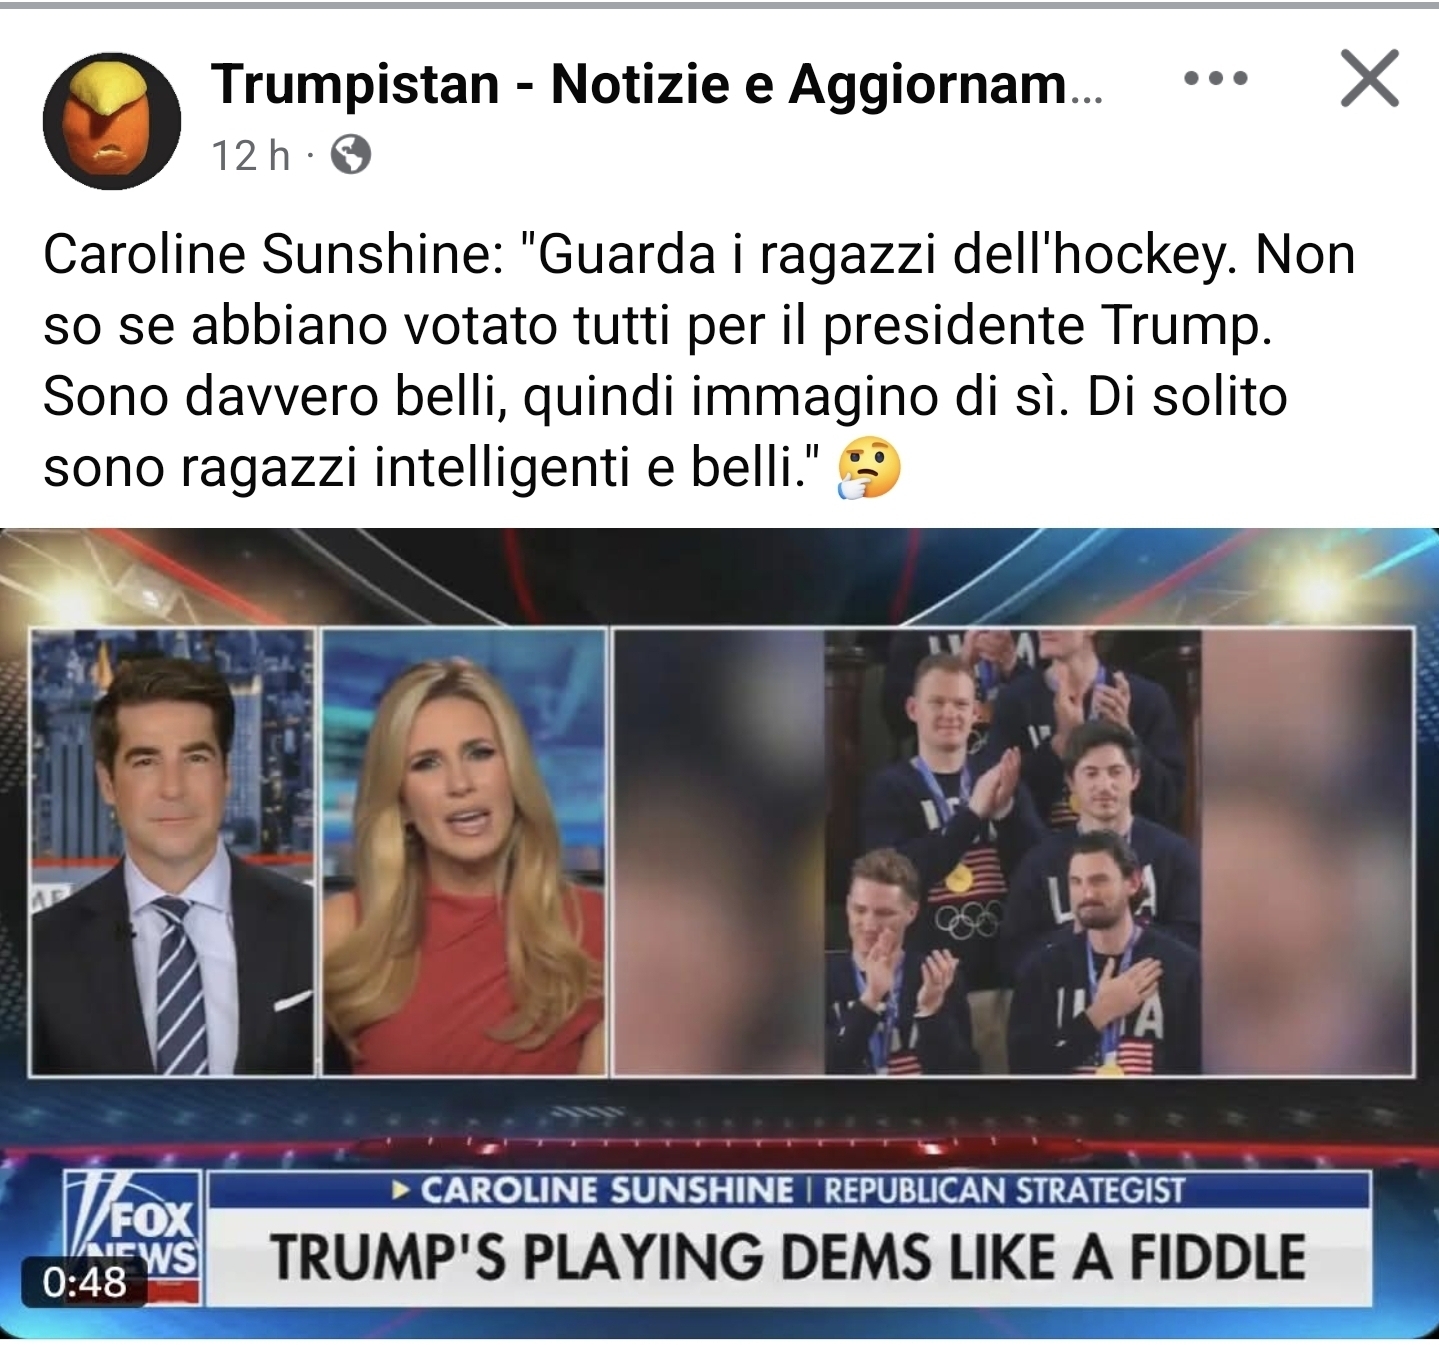Click the male host's video panel
The image size is (1439, 1345).
pos(171,852)
